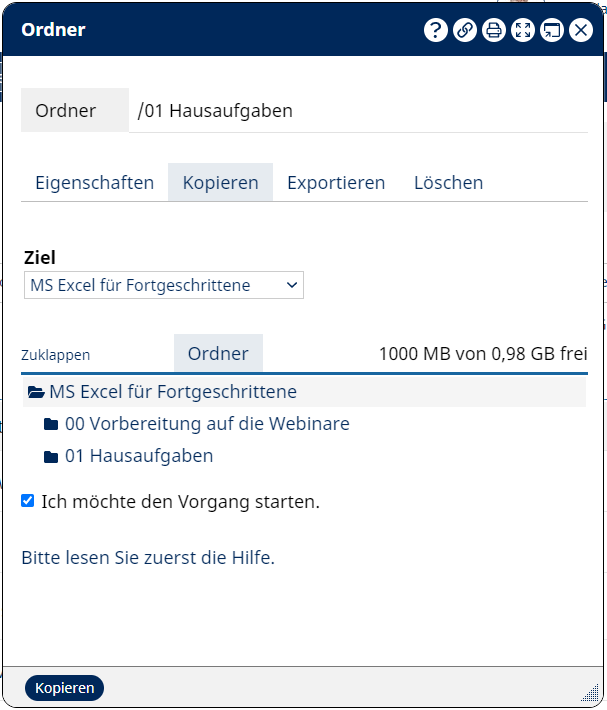This screenshot has height=710, width=607.
Task: Click the dialog resize grip in corner
Action: point(590,693)
